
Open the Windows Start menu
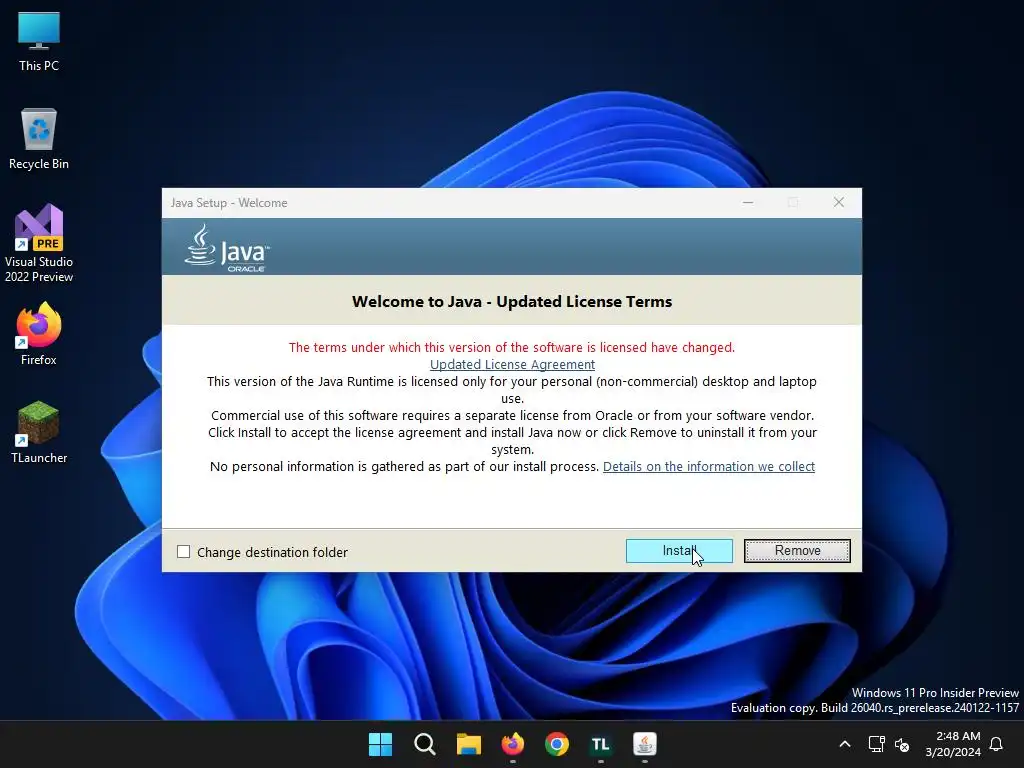[x=380, y=744]
